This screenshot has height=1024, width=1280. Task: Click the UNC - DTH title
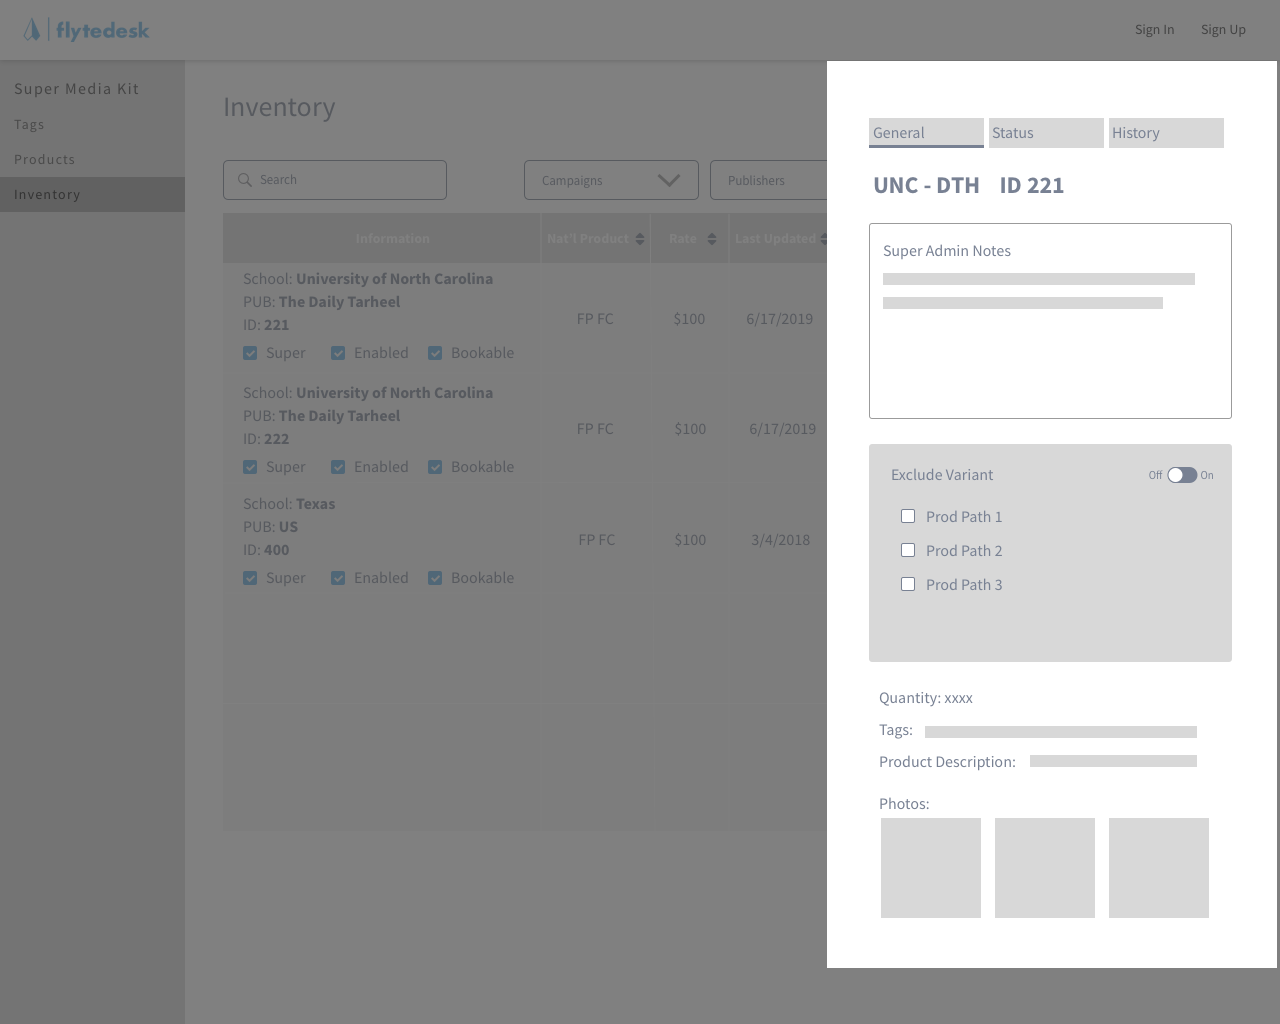point(926,185)
